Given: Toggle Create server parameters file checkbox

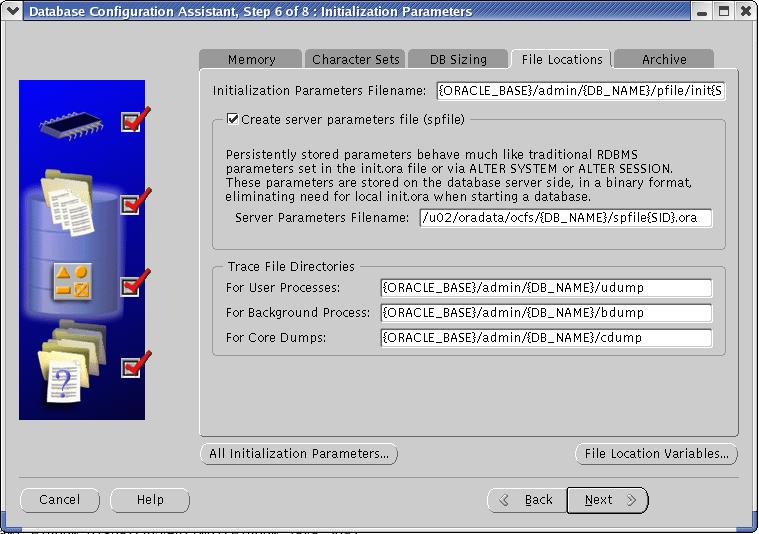Looking at the screenshot, I should click(233, 119).
